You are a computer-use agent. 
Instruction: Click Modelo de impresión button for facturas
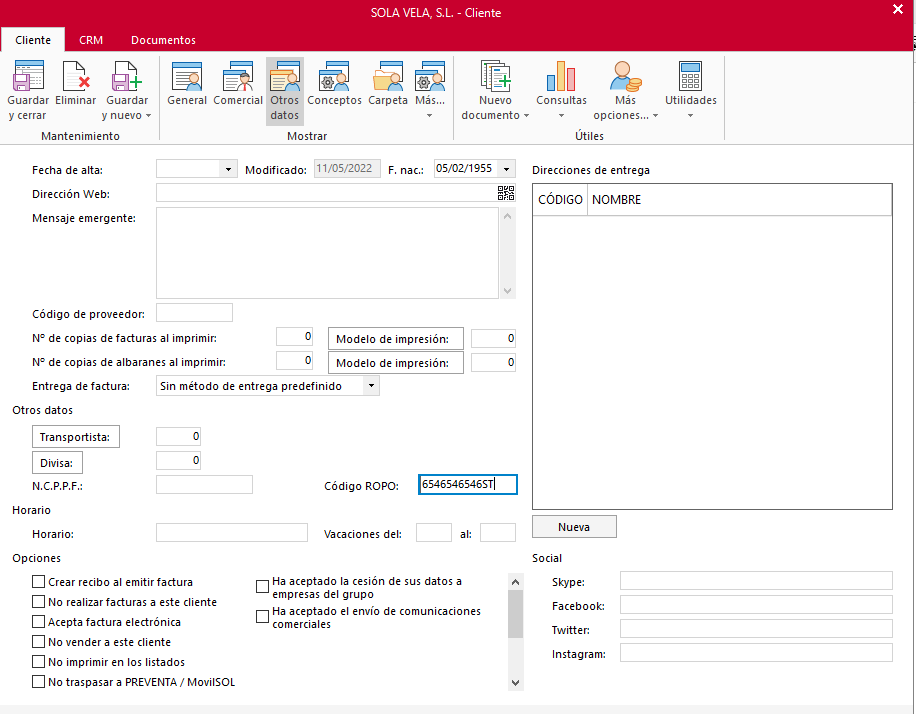[x=395, y=338]
